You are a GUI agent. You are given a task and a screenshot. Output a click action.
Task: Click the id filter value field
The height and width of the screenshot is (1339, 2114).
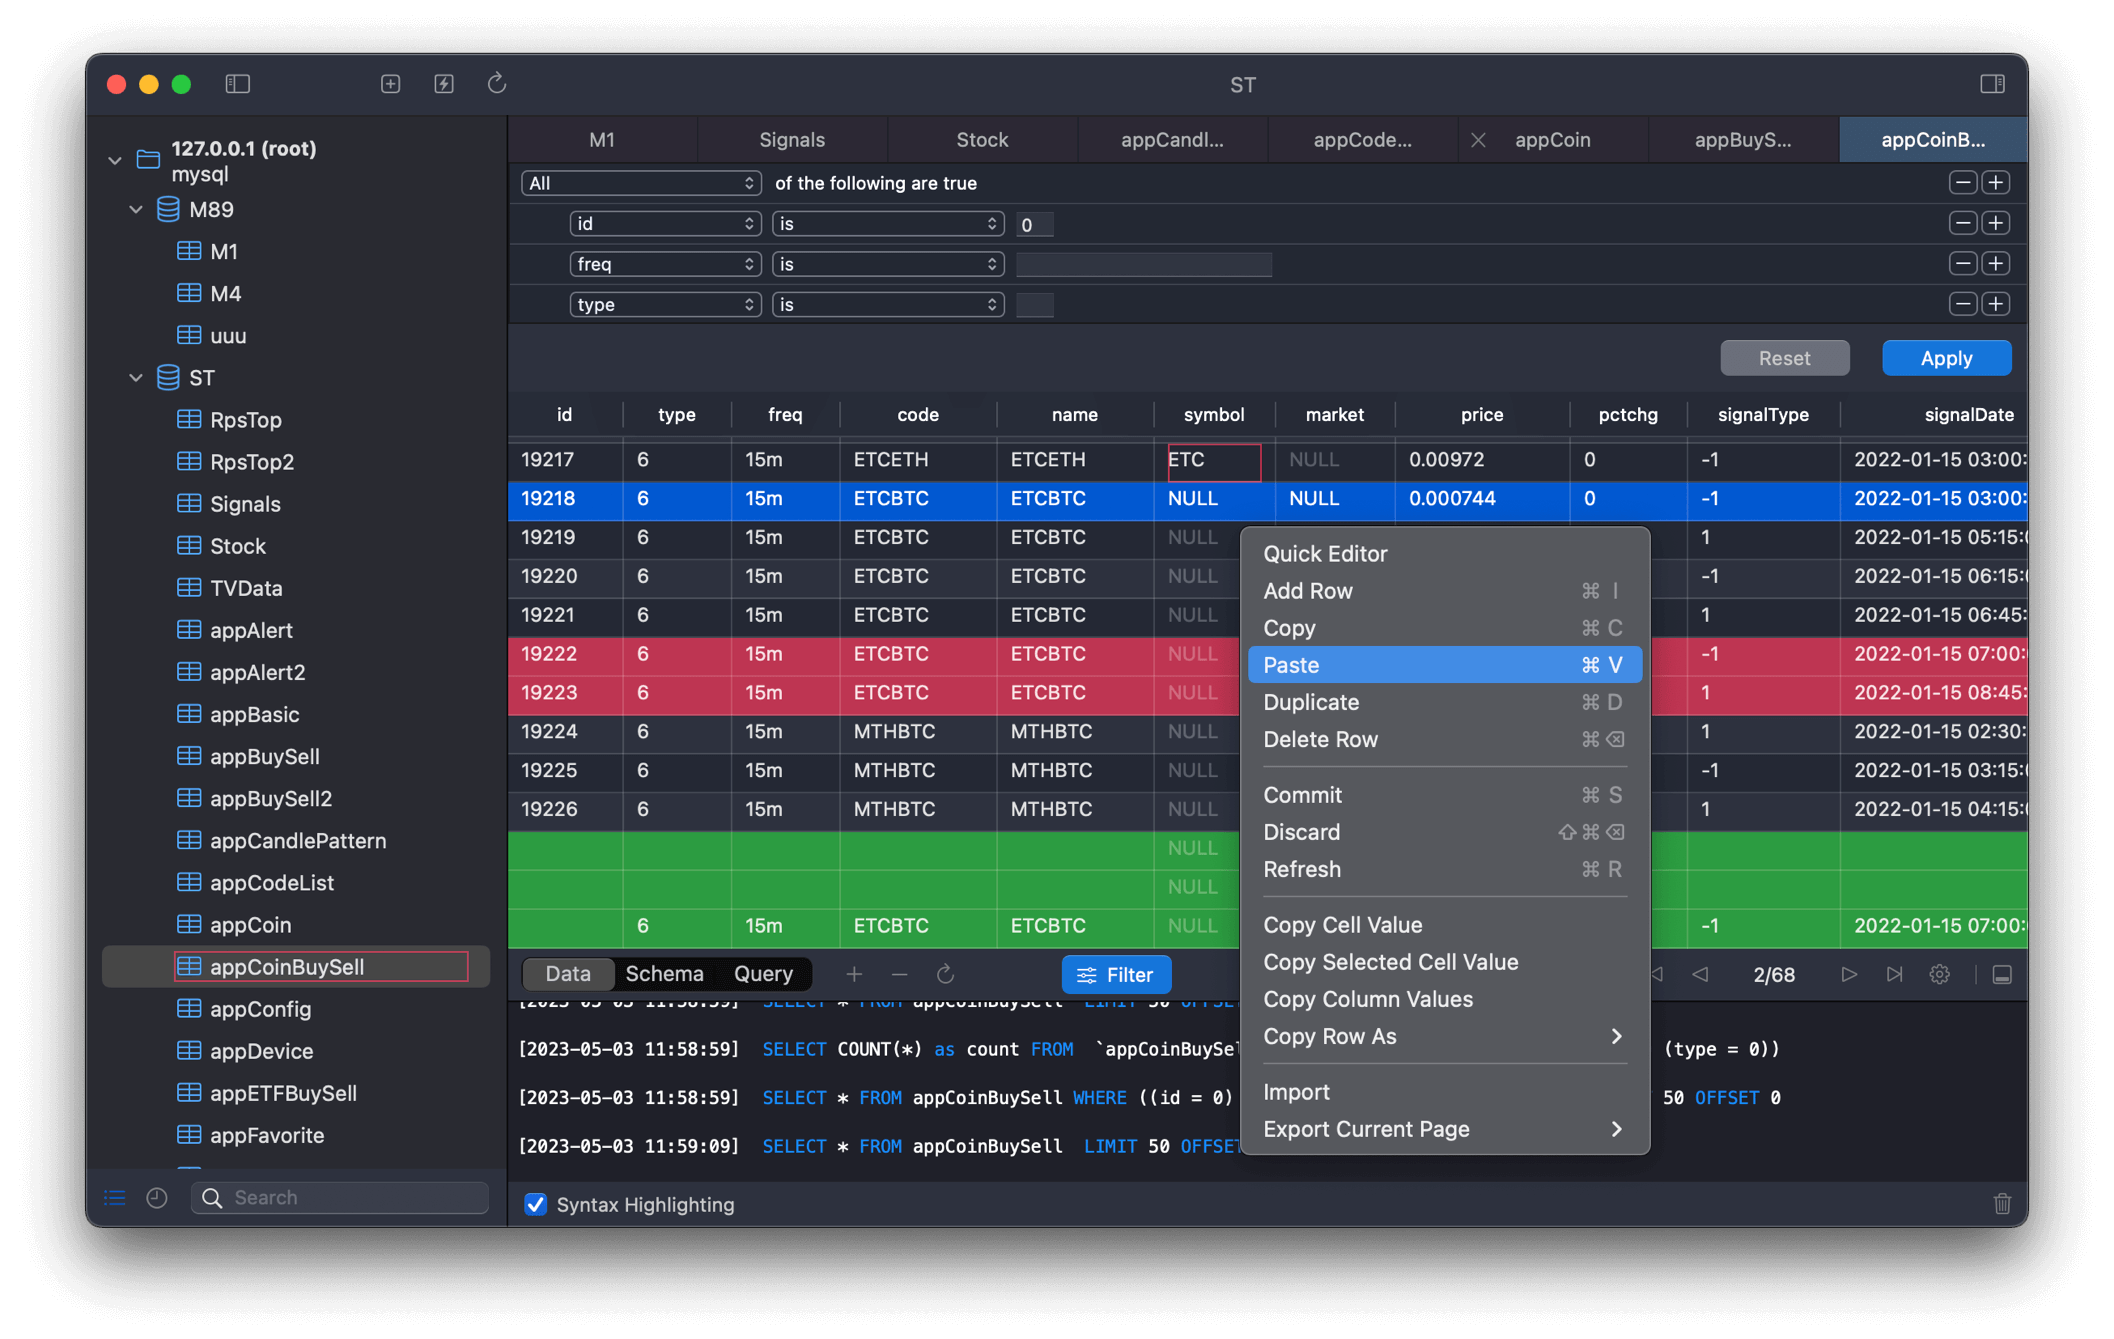coord(1034,224)
